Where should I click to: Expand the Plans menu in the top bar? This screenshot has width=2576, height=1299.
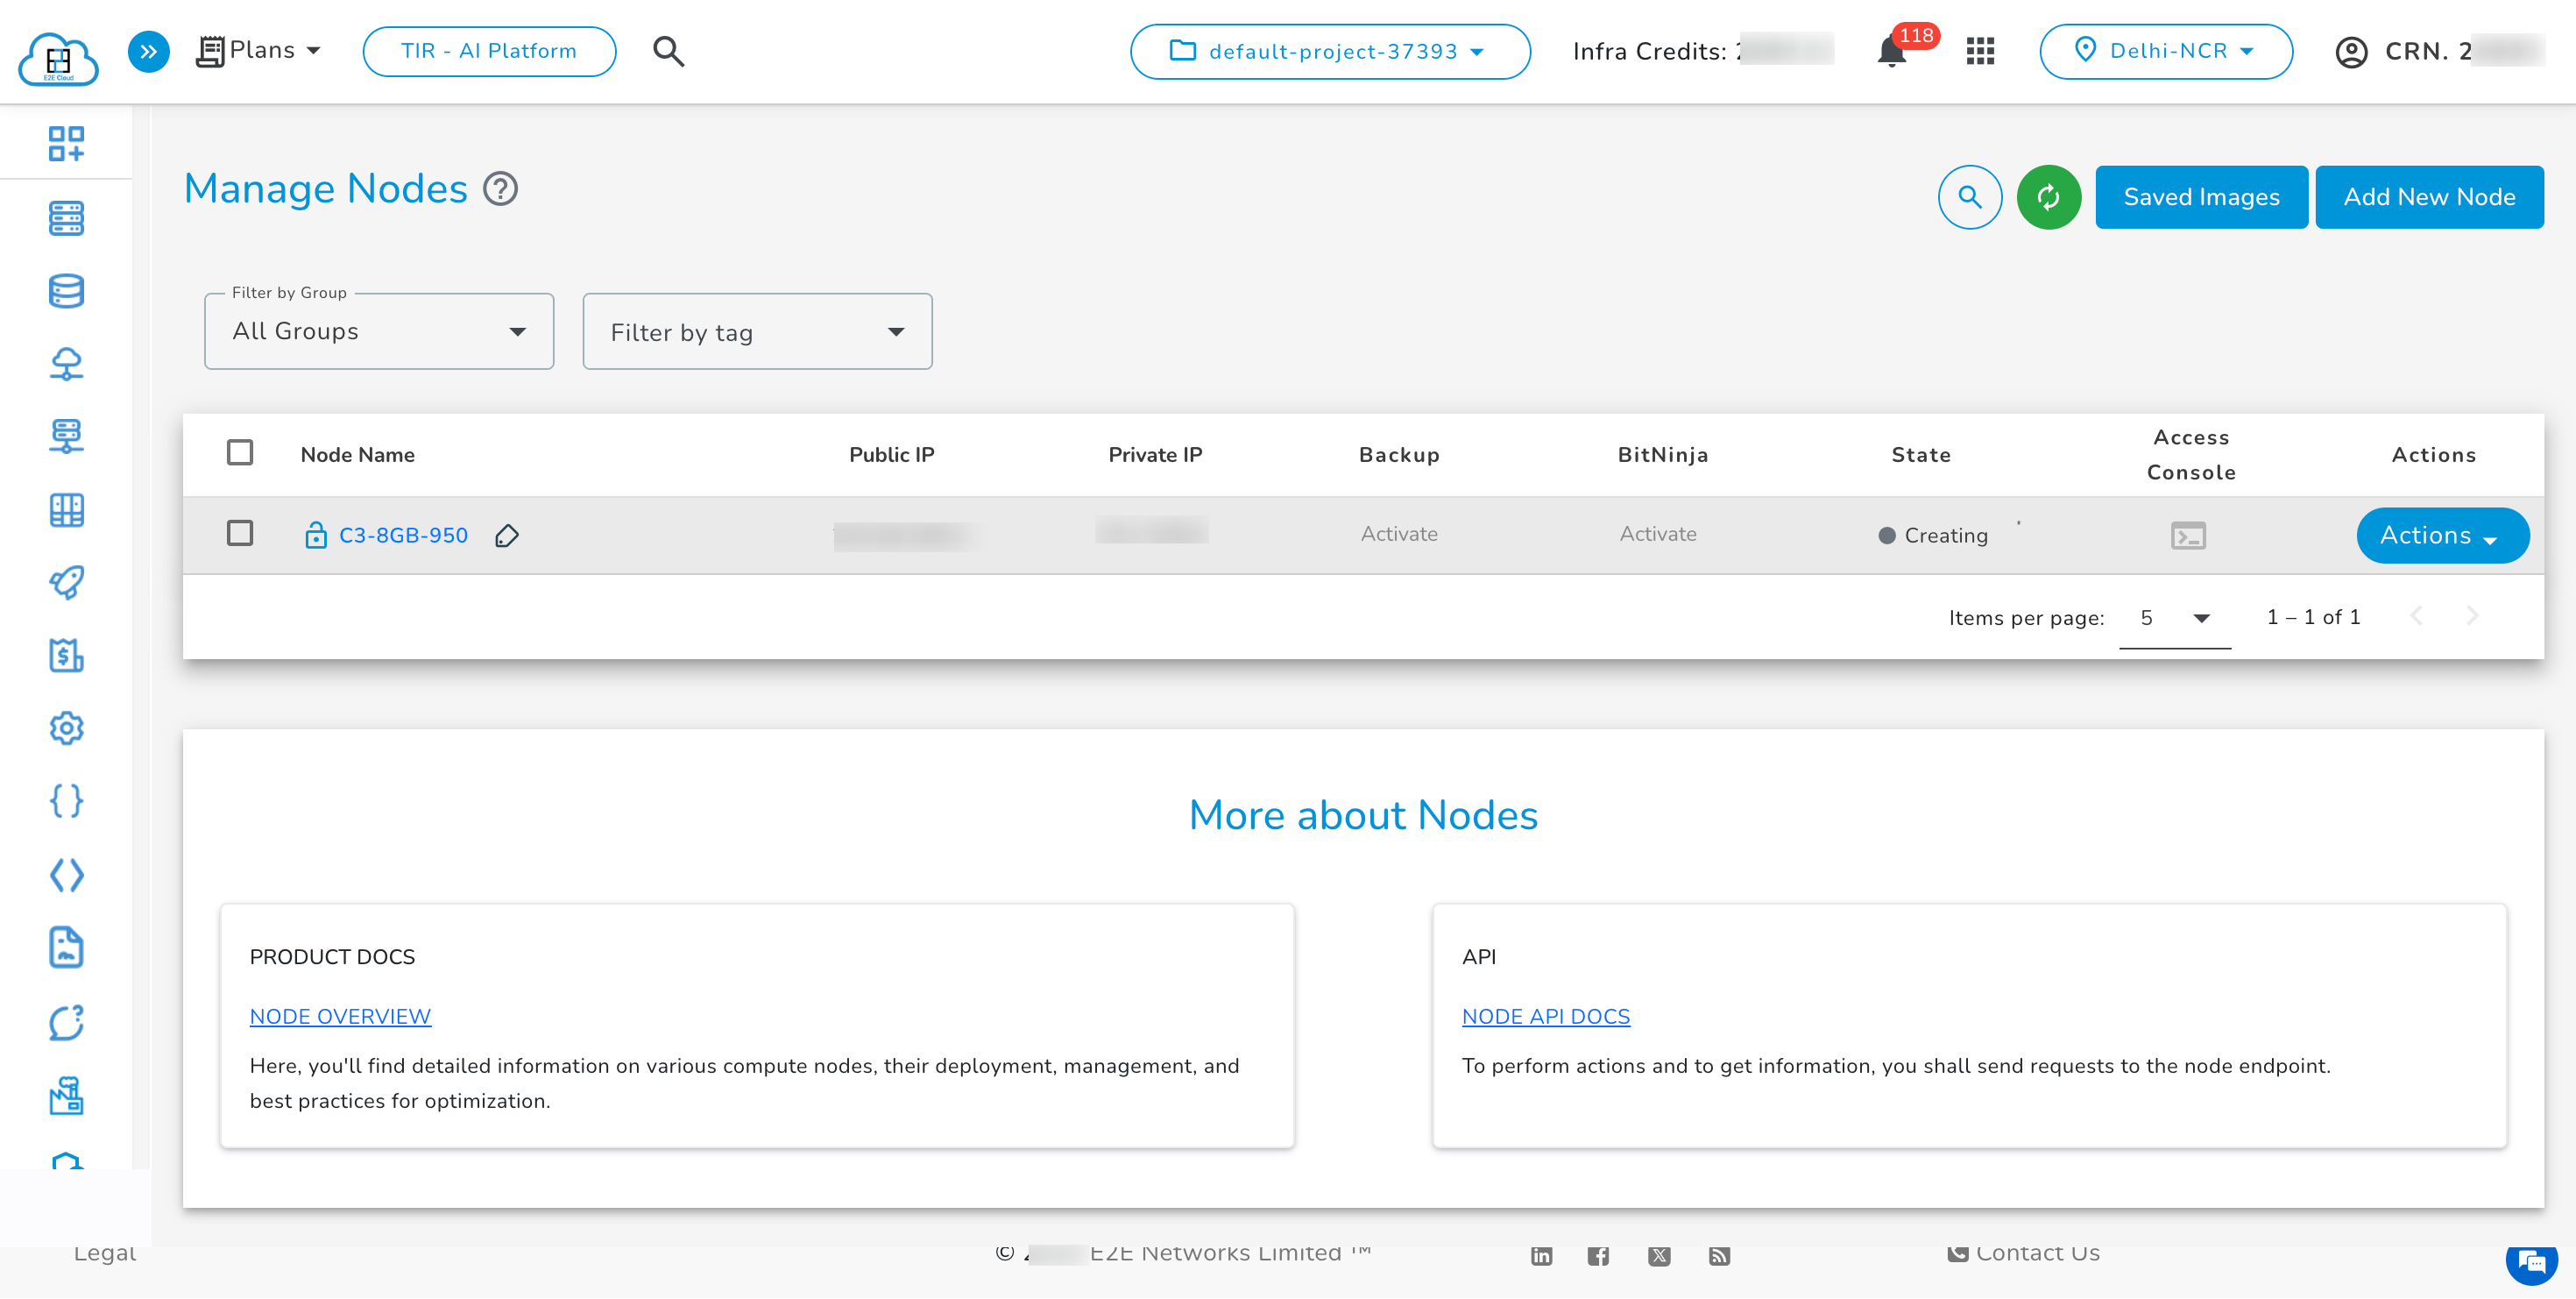coord(259,50)
